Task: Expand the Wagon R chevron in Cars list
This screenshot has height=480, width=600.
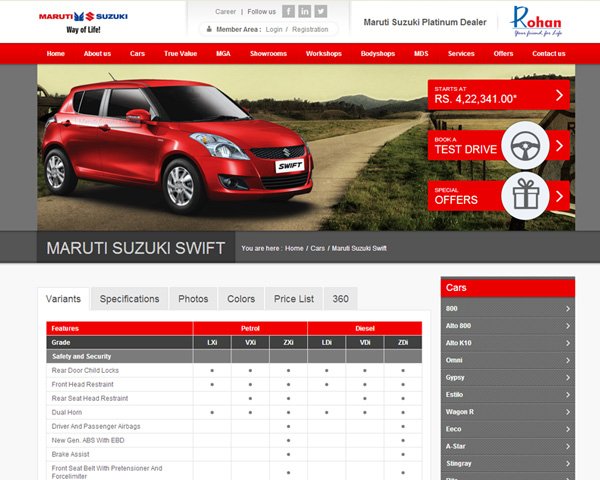Action: (x=567, y=411)
